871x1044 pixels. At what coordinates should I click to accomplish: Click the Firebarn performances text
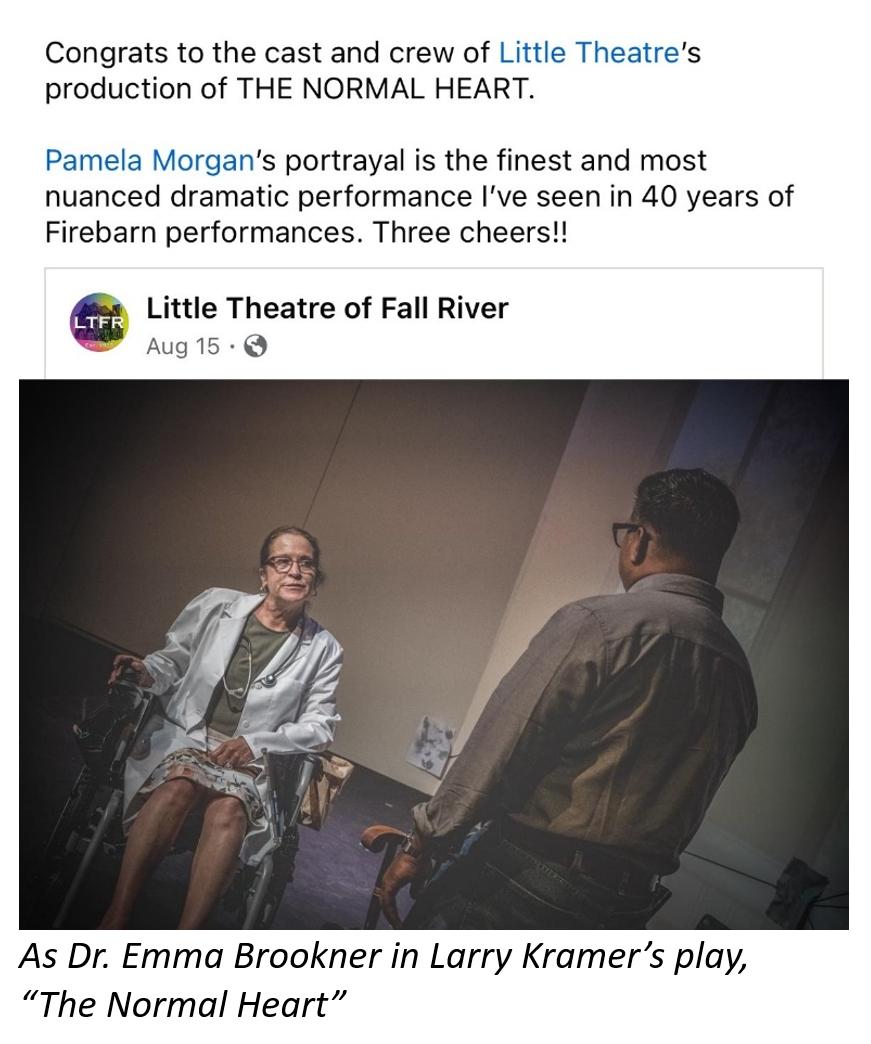pos(204,232)
